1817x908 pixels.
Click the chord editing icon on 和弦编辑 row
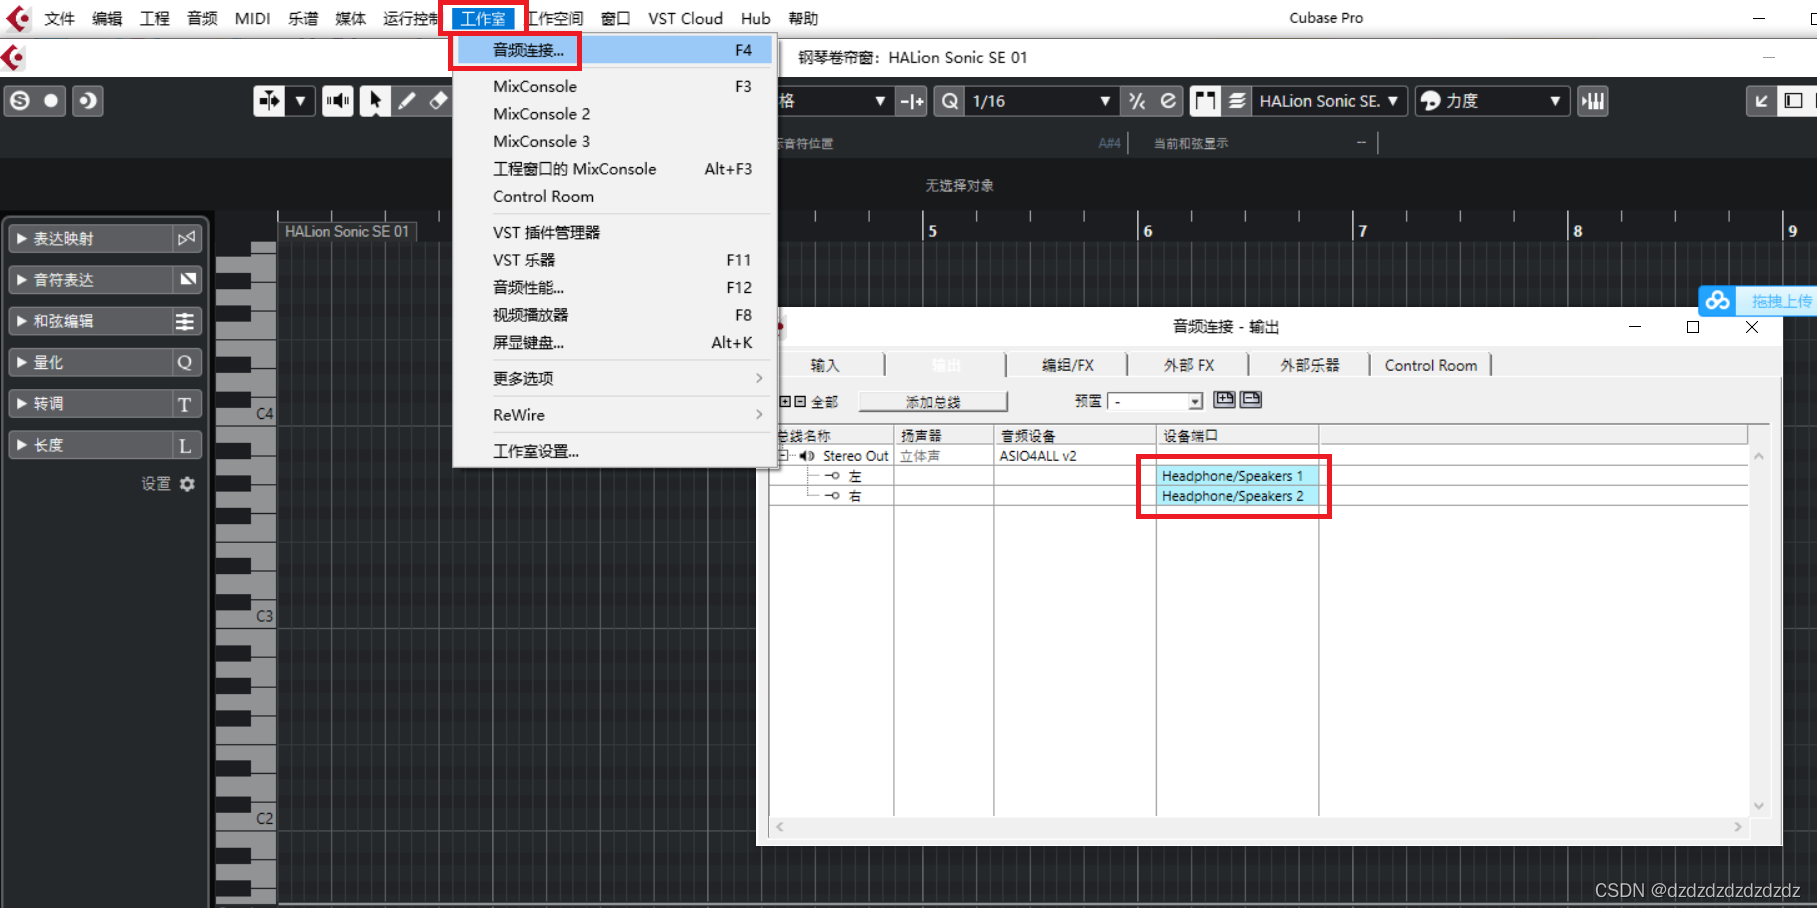[x=185, y=321]
